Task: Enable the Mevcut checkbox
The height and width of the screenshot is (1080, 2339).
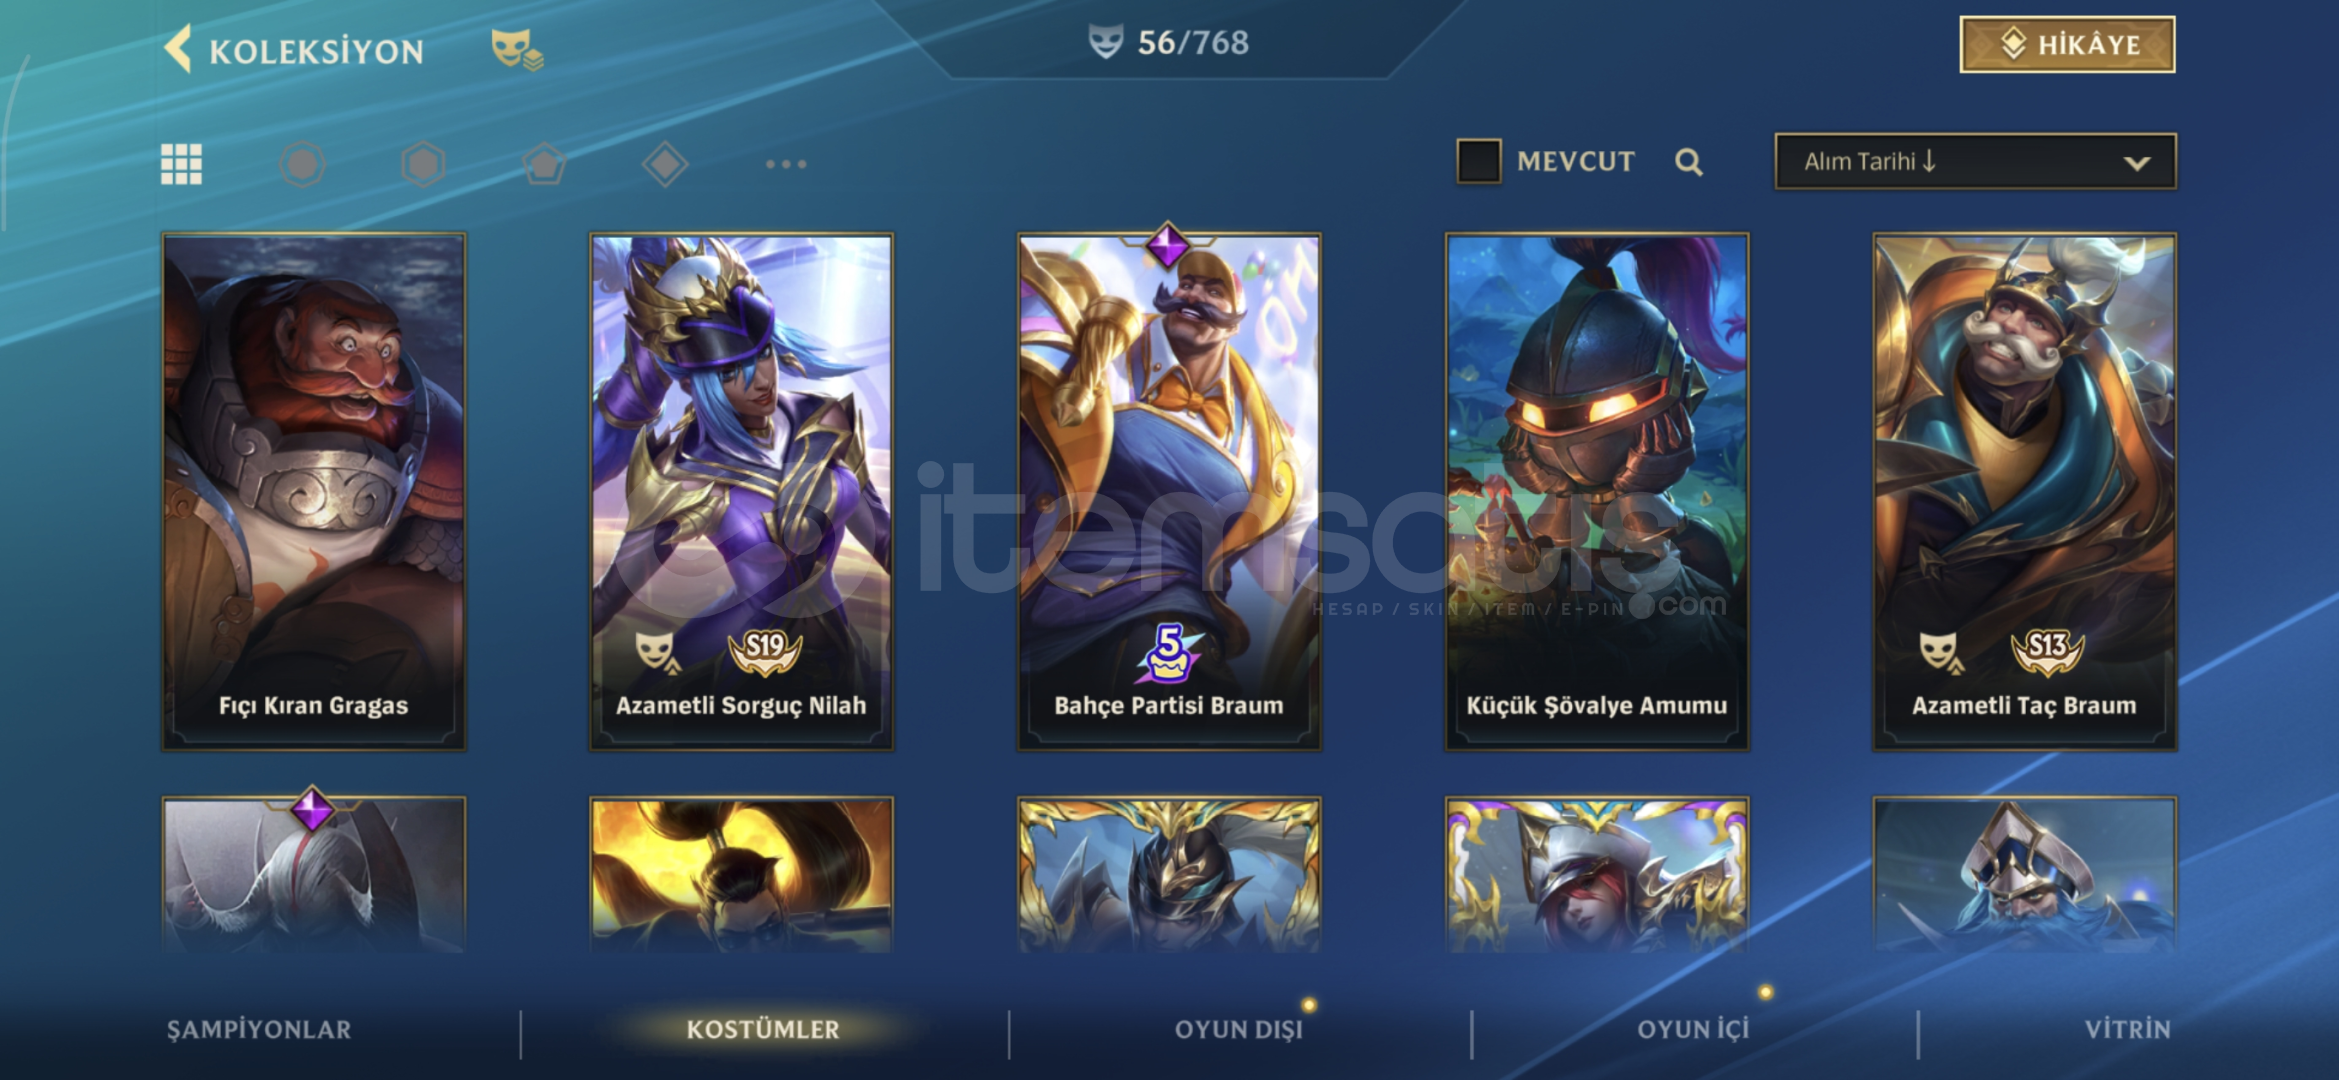Action: [x=1478, y=161]
